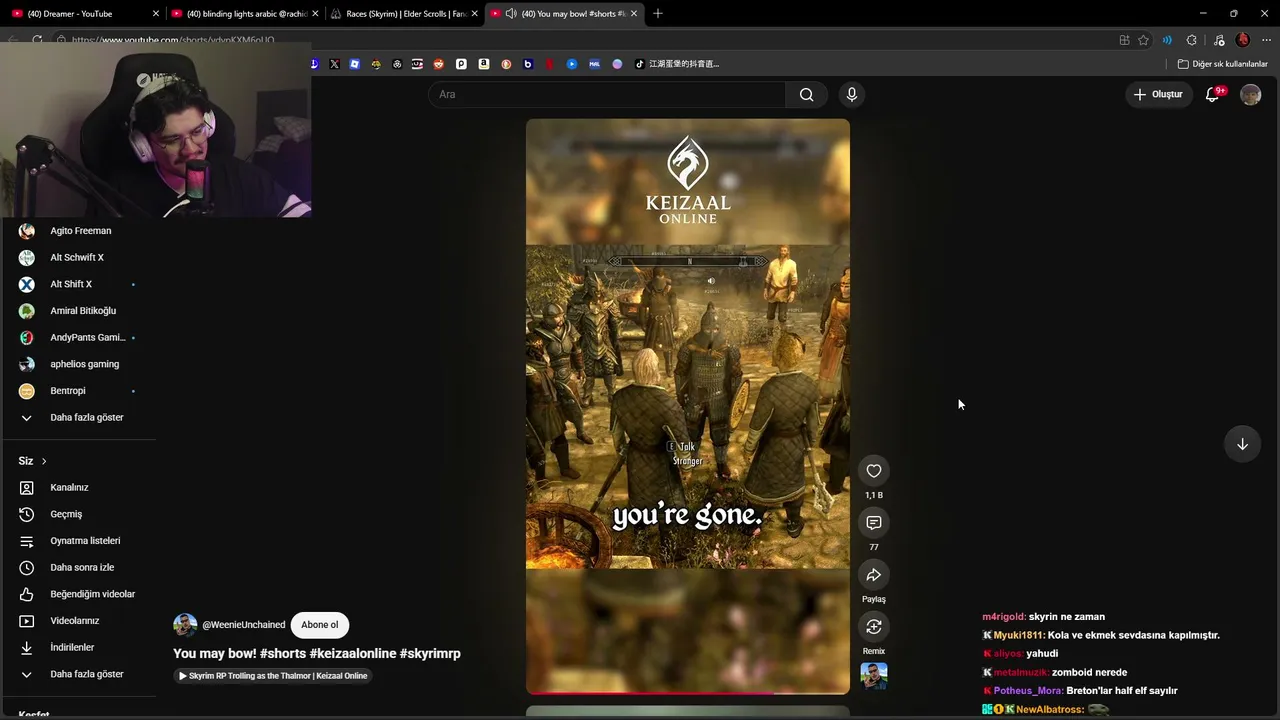The width and height of the screenshot is (1280, 720).
Task: Open the X bookmark icon
Action: pos(334,64)
